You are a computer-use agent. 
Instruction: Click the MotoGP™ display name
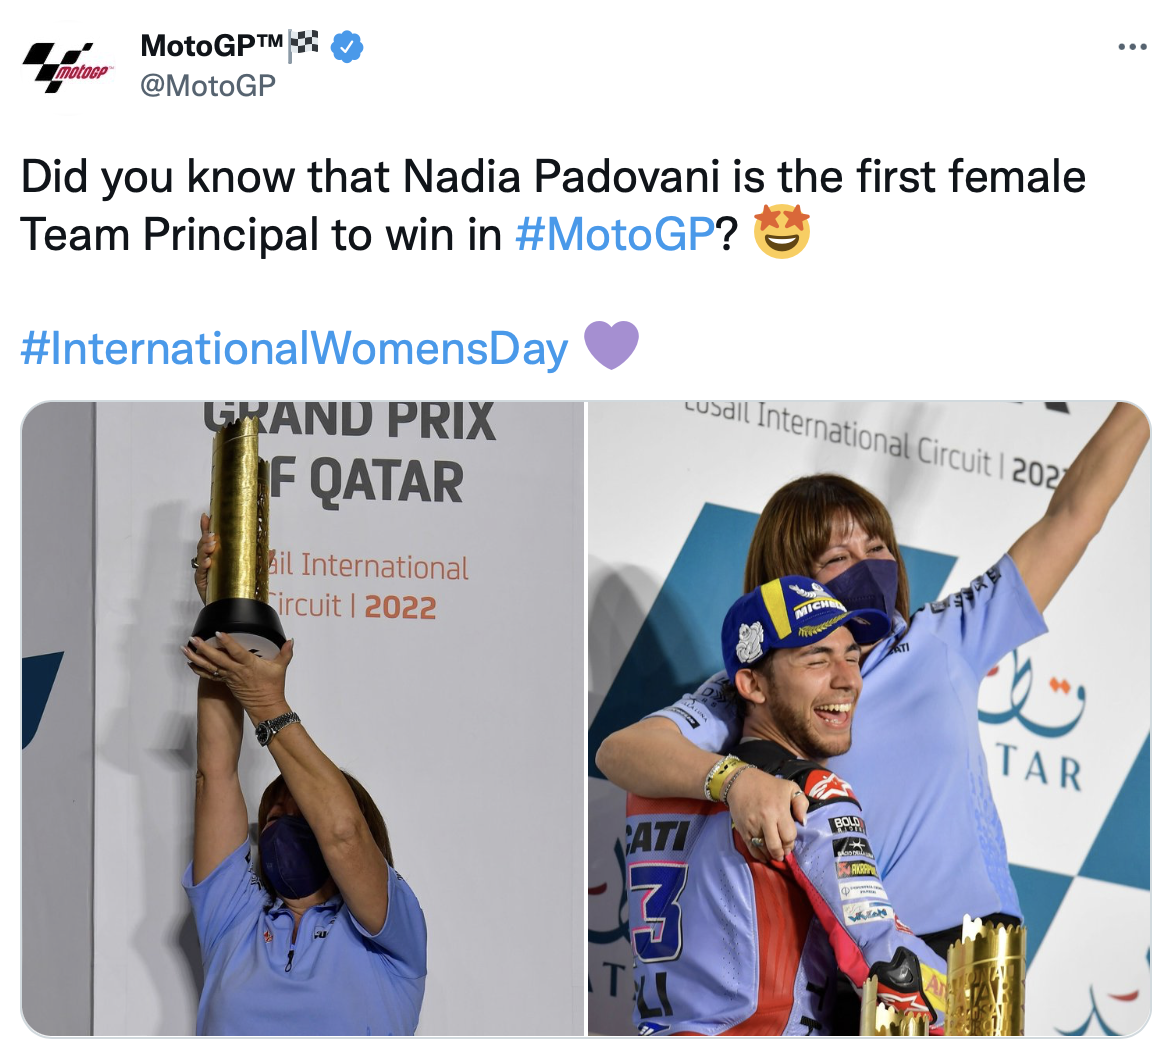click(213, 46)
